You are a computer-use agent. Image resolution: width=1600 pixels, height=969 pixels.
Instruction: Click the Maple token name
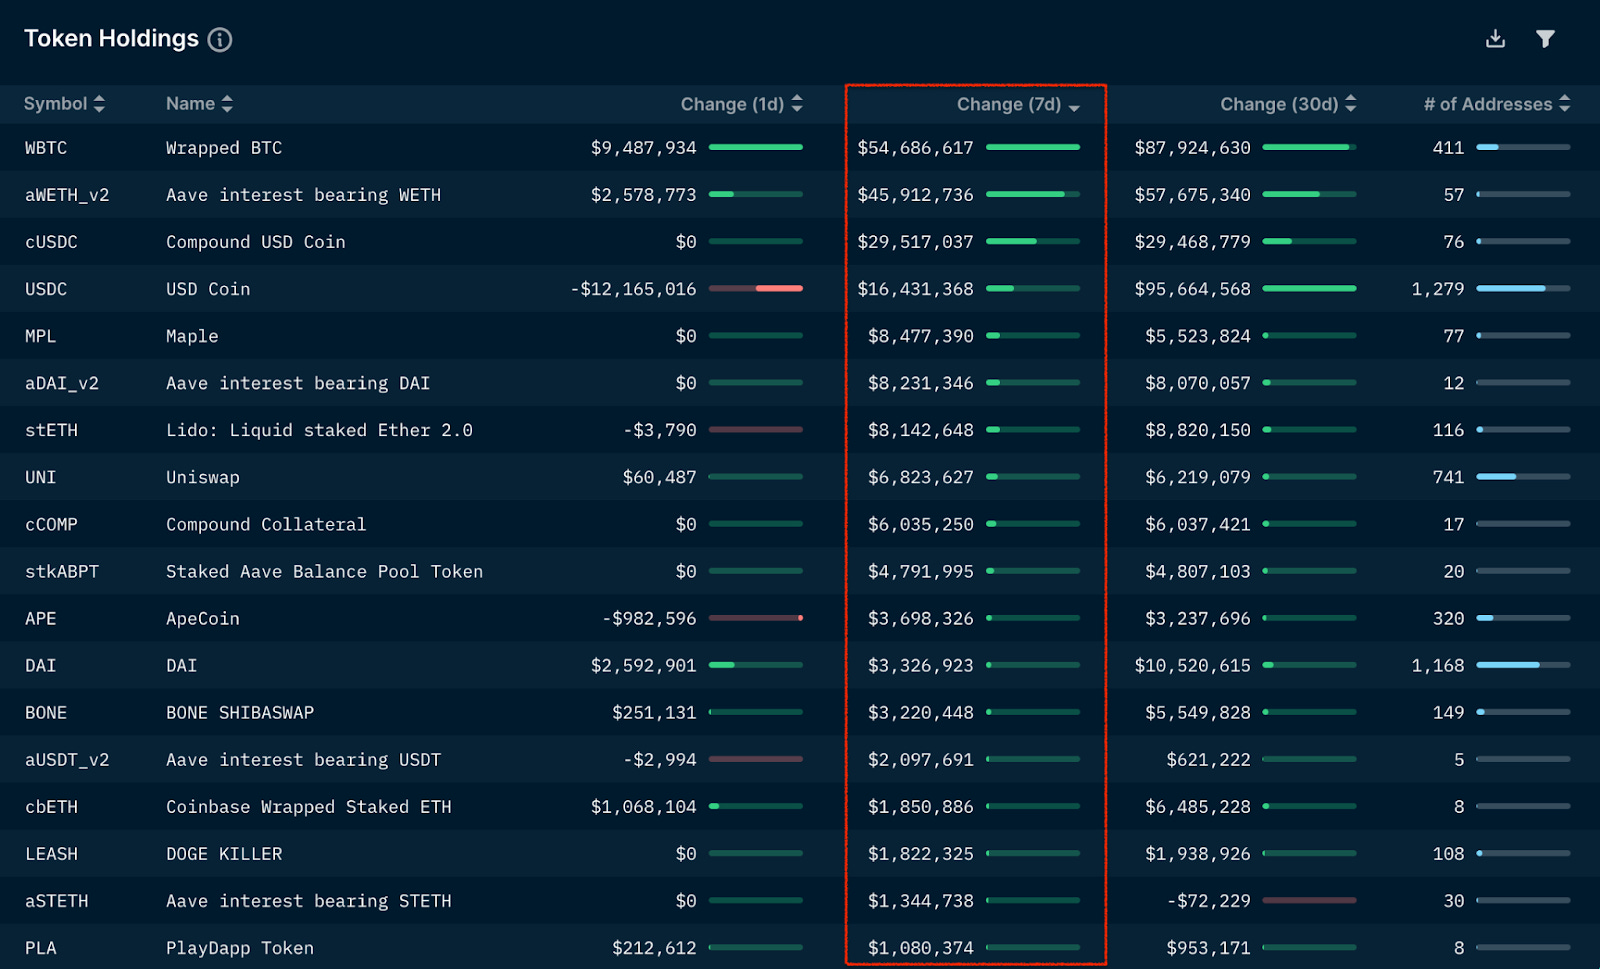pos(192,336)
